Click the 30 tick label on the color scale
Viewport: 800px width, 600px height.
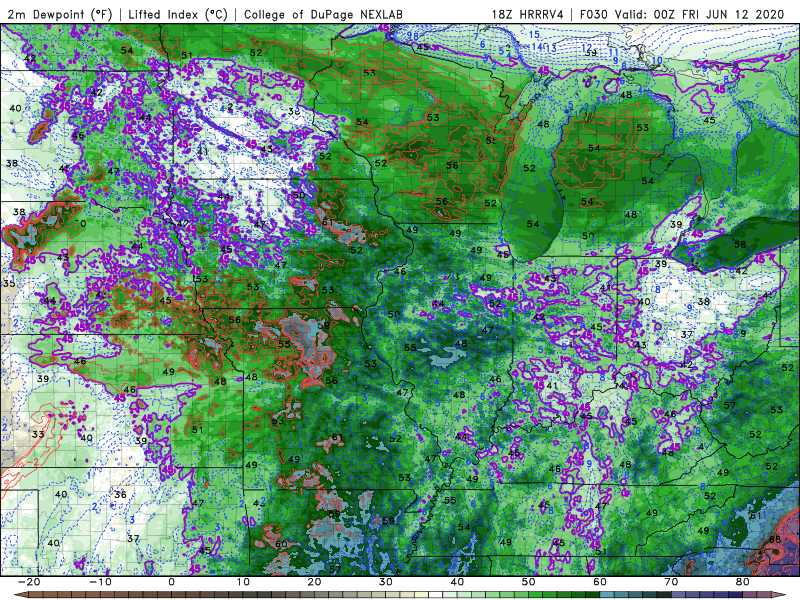[386, 582]
